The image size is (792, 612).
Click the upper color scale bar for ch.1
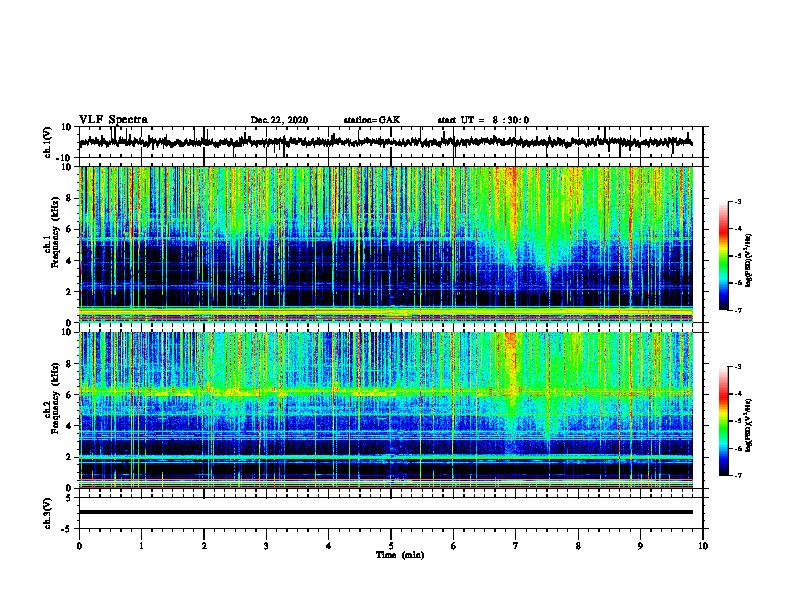[x=723, y=256]
